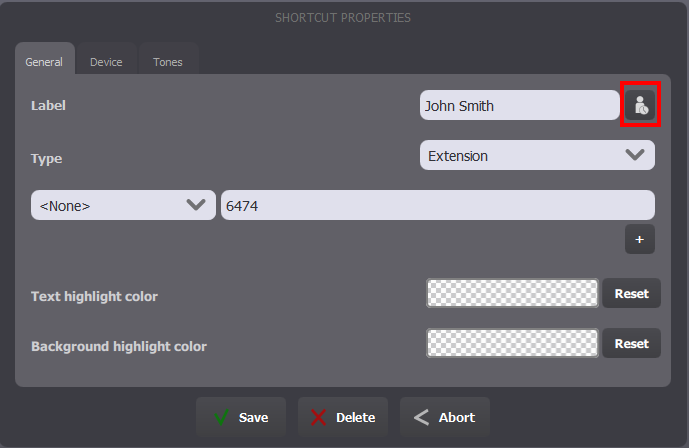Click the plus icon to add number
Viewport: 689px width, 448px height.
coord(640,239)
